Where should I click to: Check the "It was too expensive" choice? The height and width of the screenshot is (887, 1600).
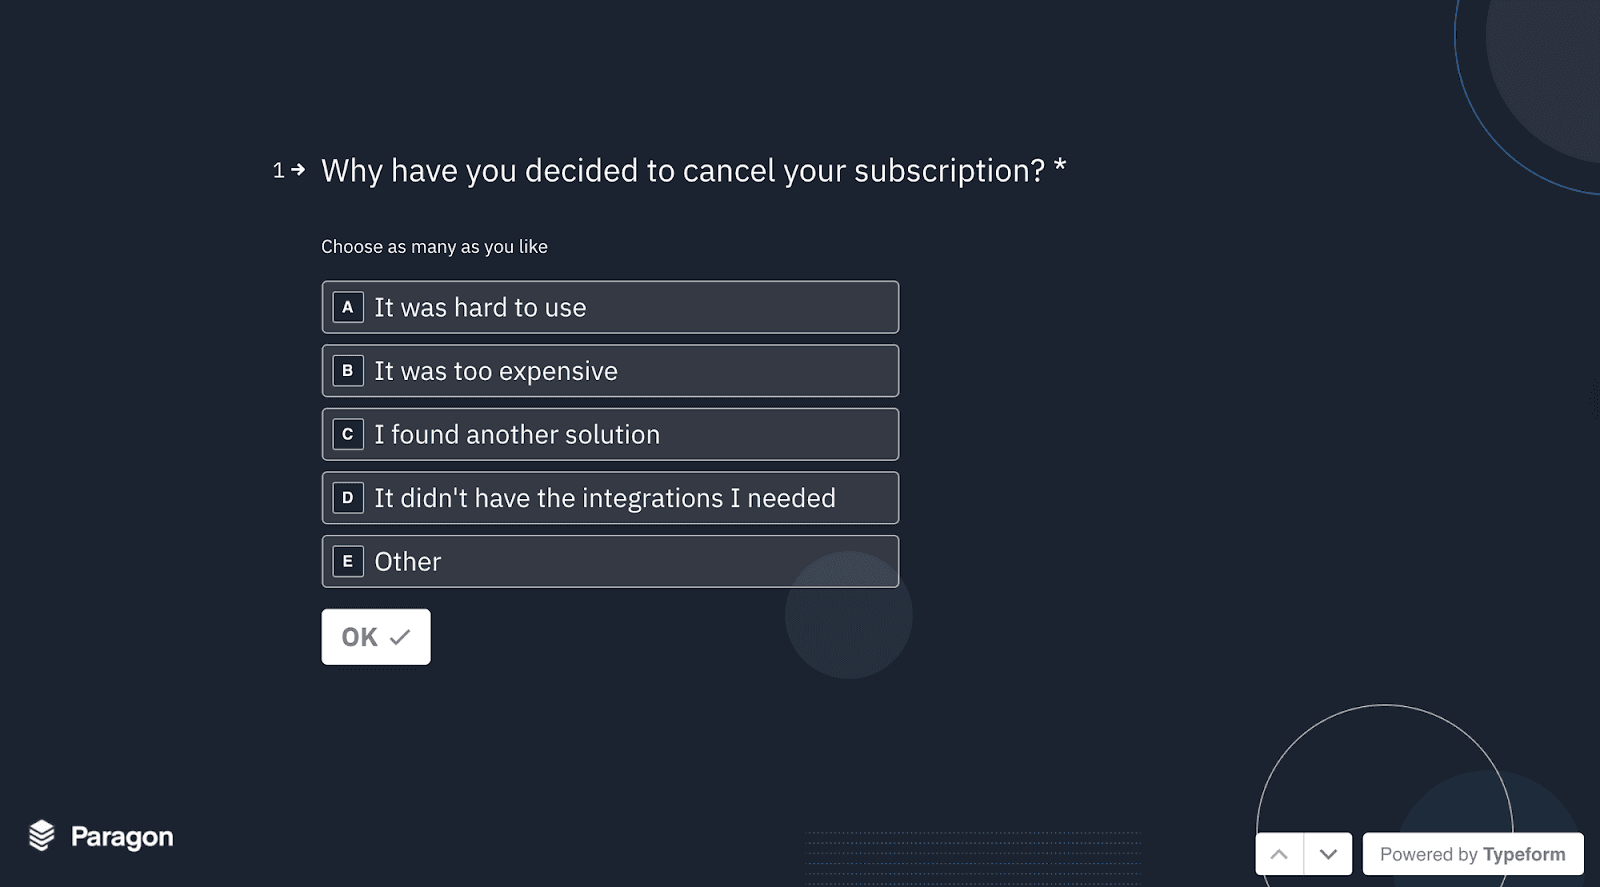tap(610, 371)
